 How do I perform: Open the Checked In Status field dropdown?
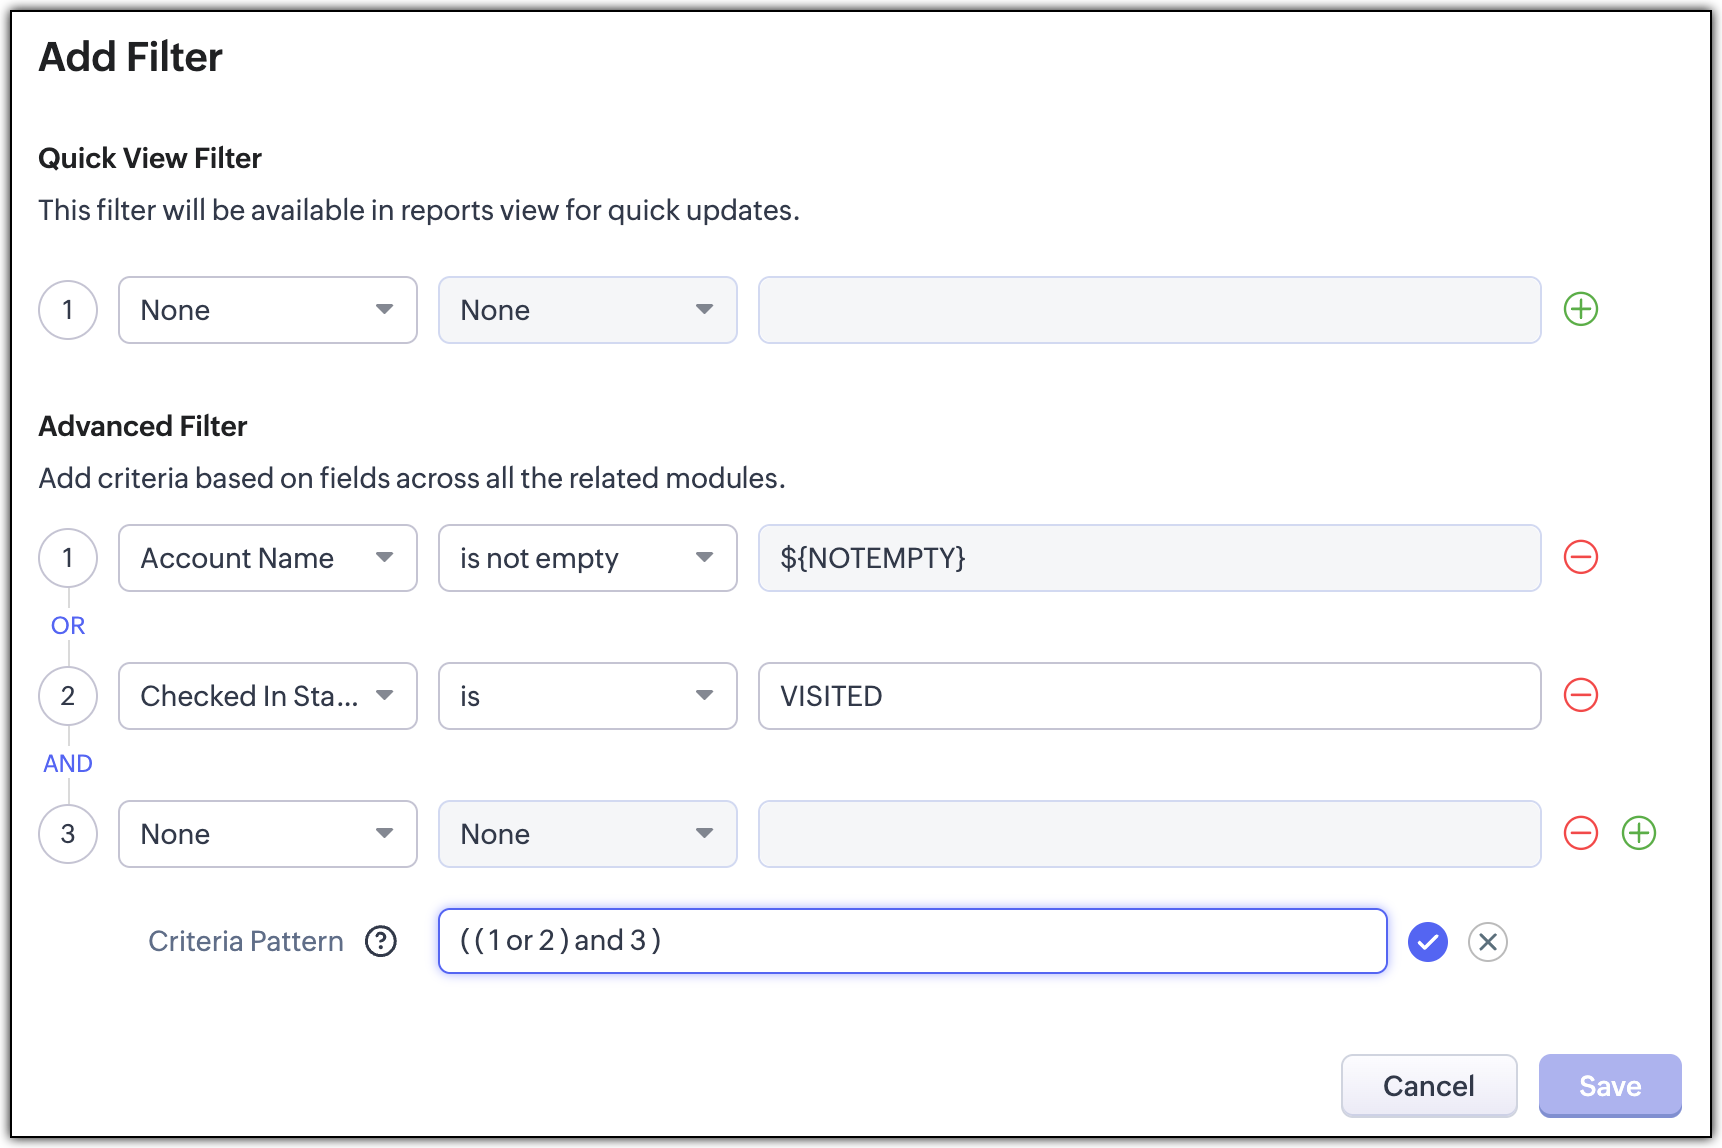click(267, 696)
